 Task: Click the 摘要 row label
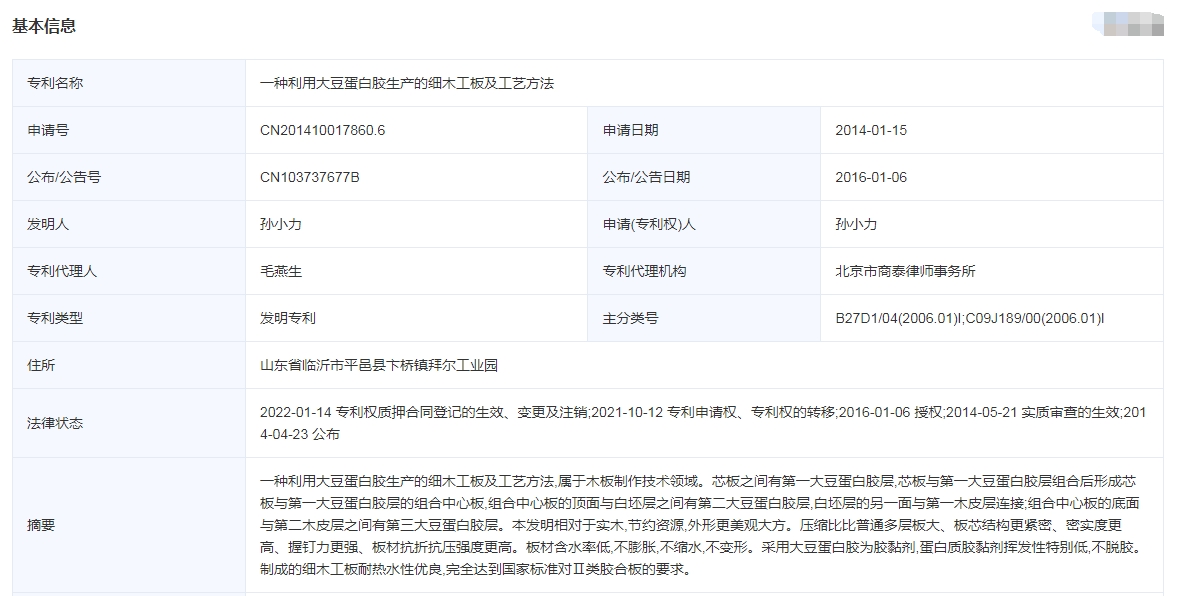coord(41,525)
